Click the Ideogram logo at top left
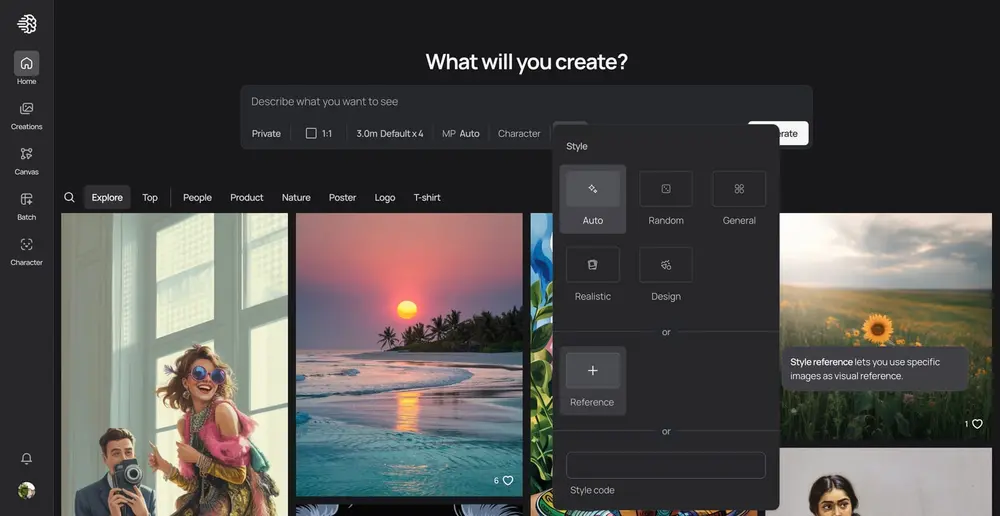This screenshot has width=1000, height=516. point(27,24)
